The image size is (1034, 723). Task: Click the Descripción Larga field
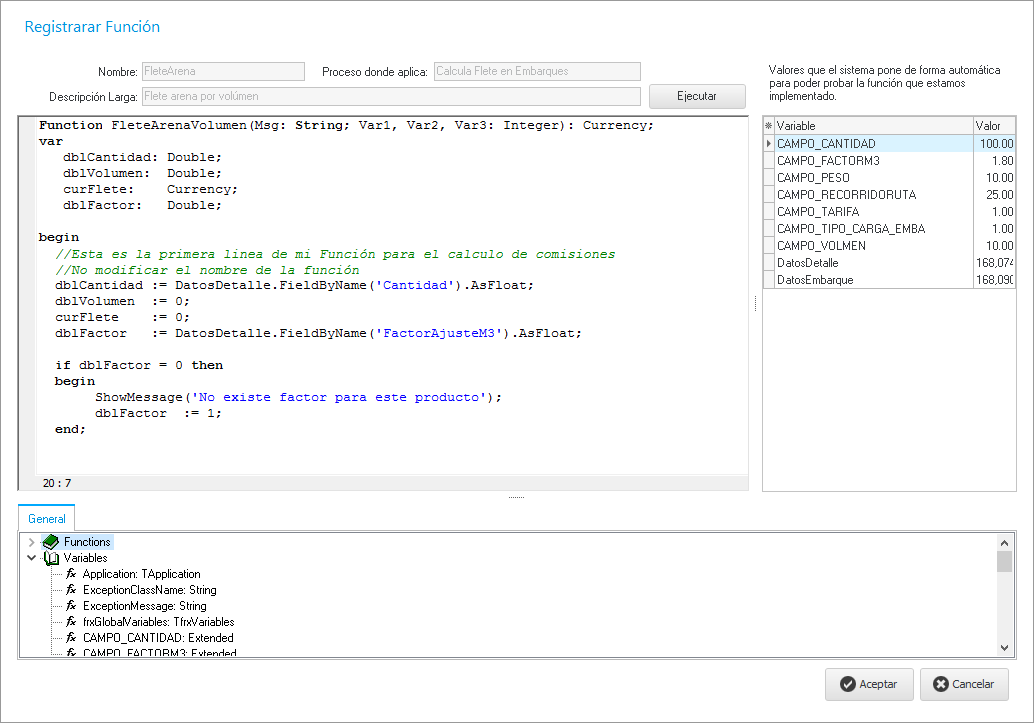390,96
